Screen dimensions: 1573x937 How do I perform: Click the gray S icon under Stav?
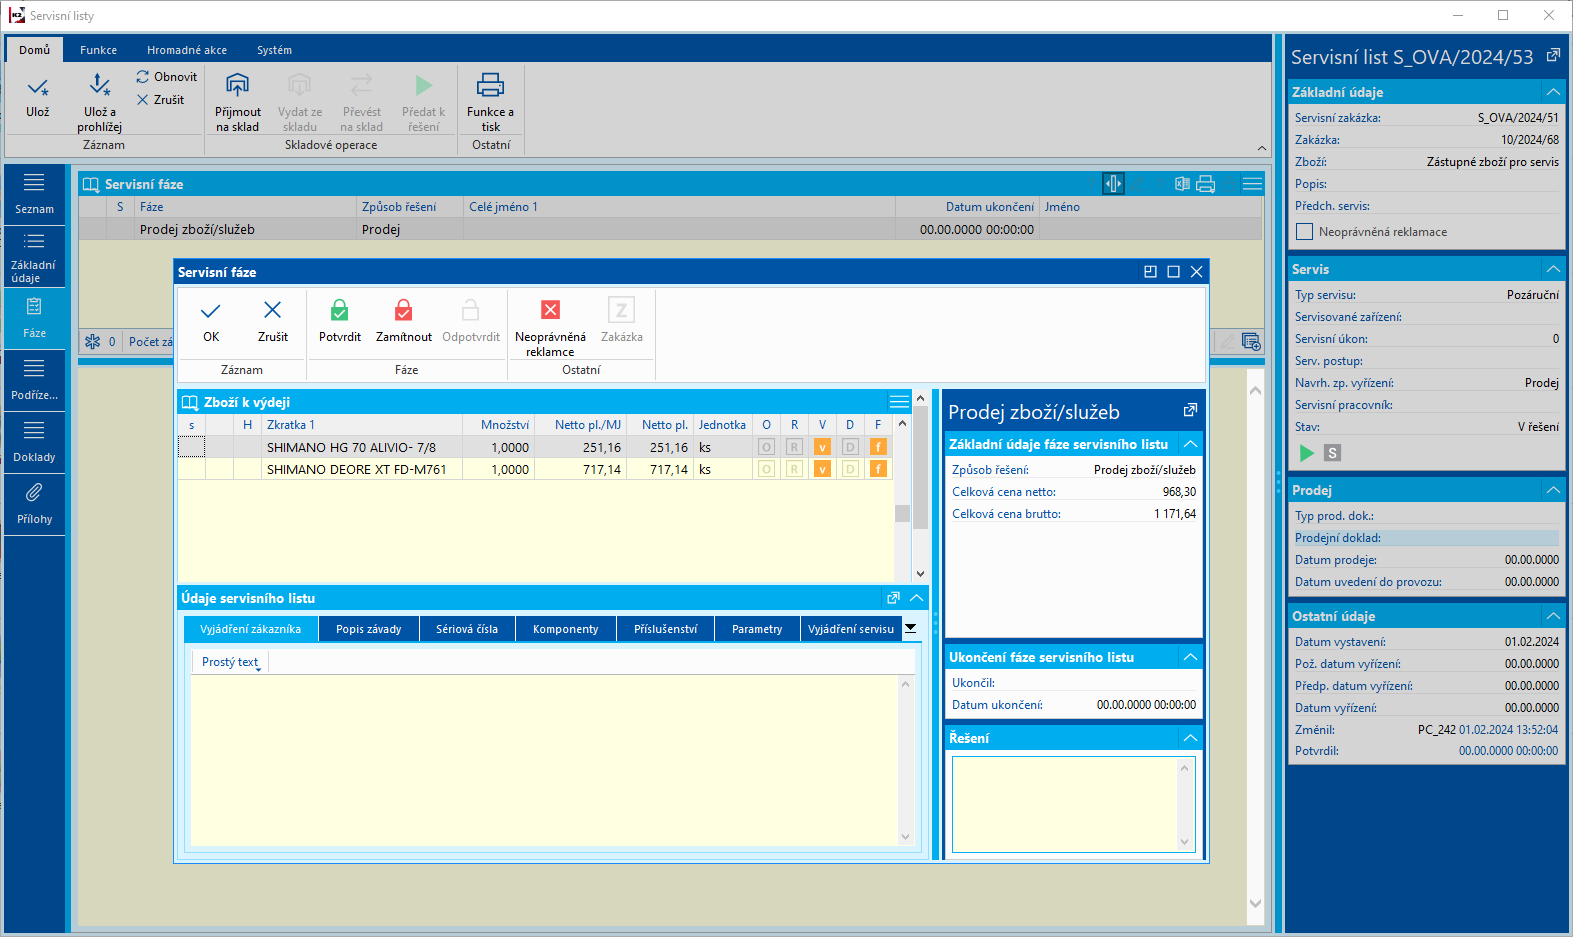click(1332, 453)
